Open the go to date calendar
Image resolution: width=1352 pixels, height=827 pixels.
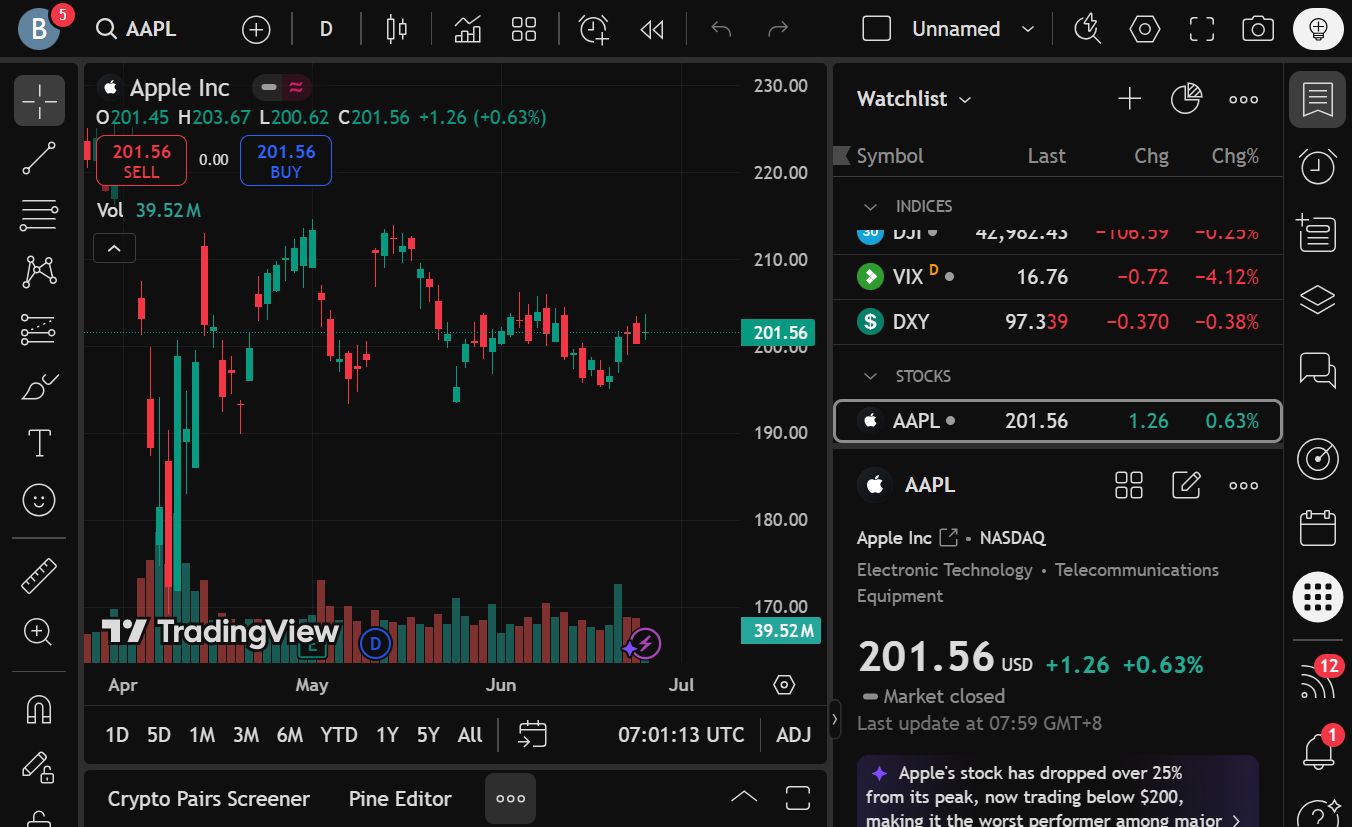[x=532, y=735]
